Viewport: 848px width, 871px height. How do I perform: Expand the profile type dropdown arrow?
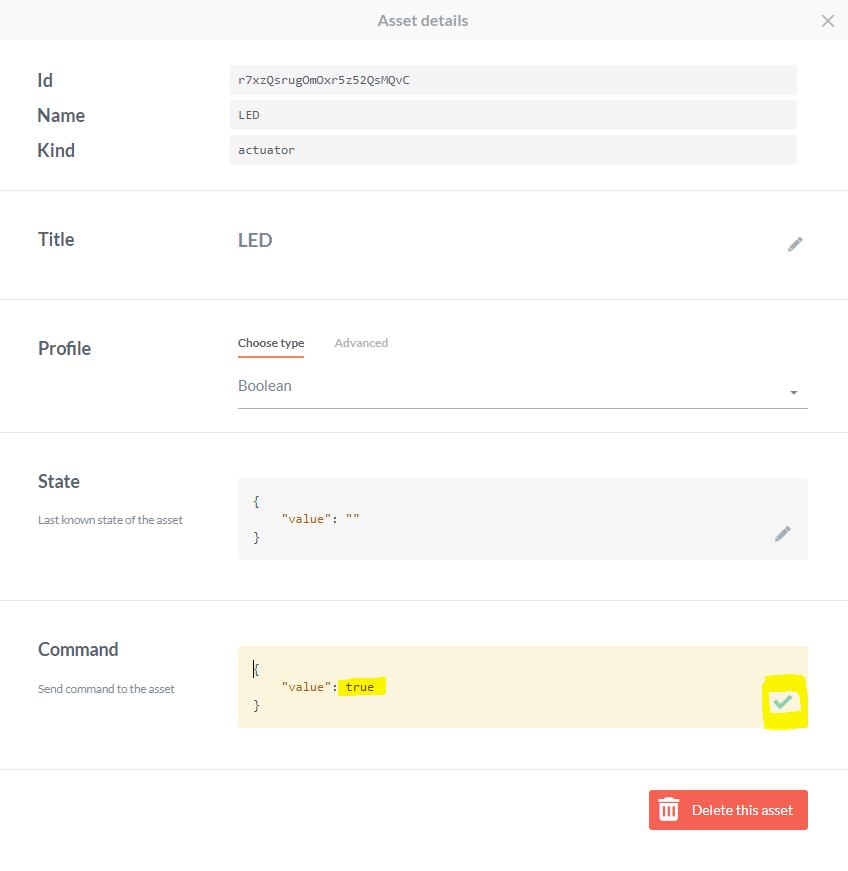(x=794, y=393)
